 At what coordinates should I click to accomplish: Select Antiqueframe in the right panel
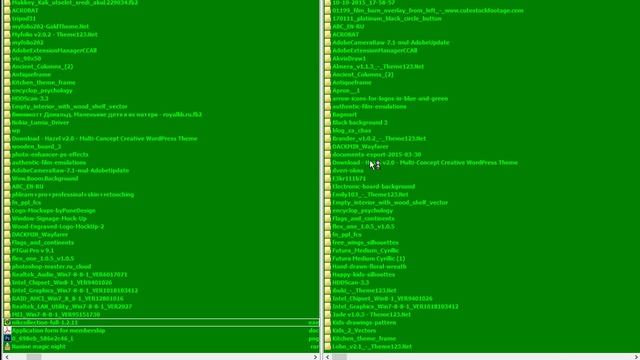(x=352, y=82)
